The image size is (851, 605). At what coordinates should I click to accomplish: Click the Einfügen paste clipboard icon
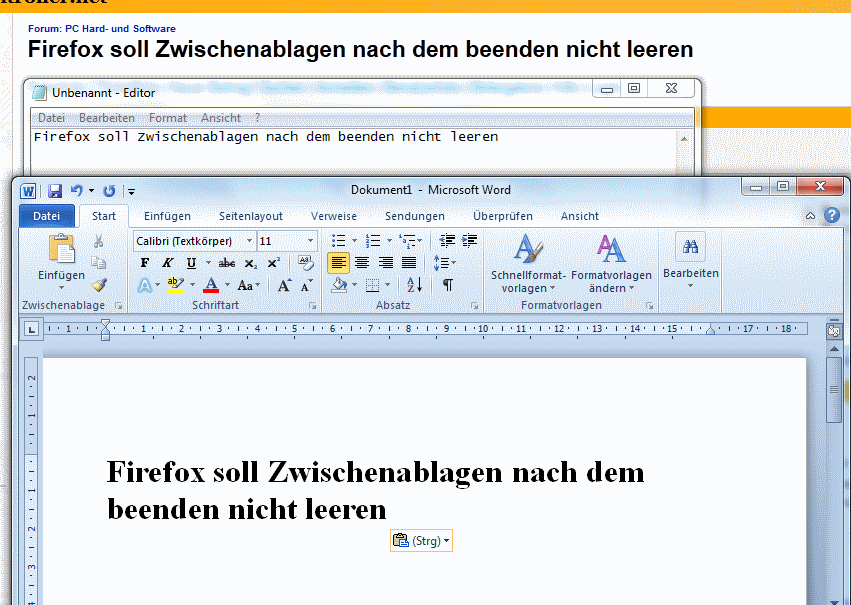point(61,250)
